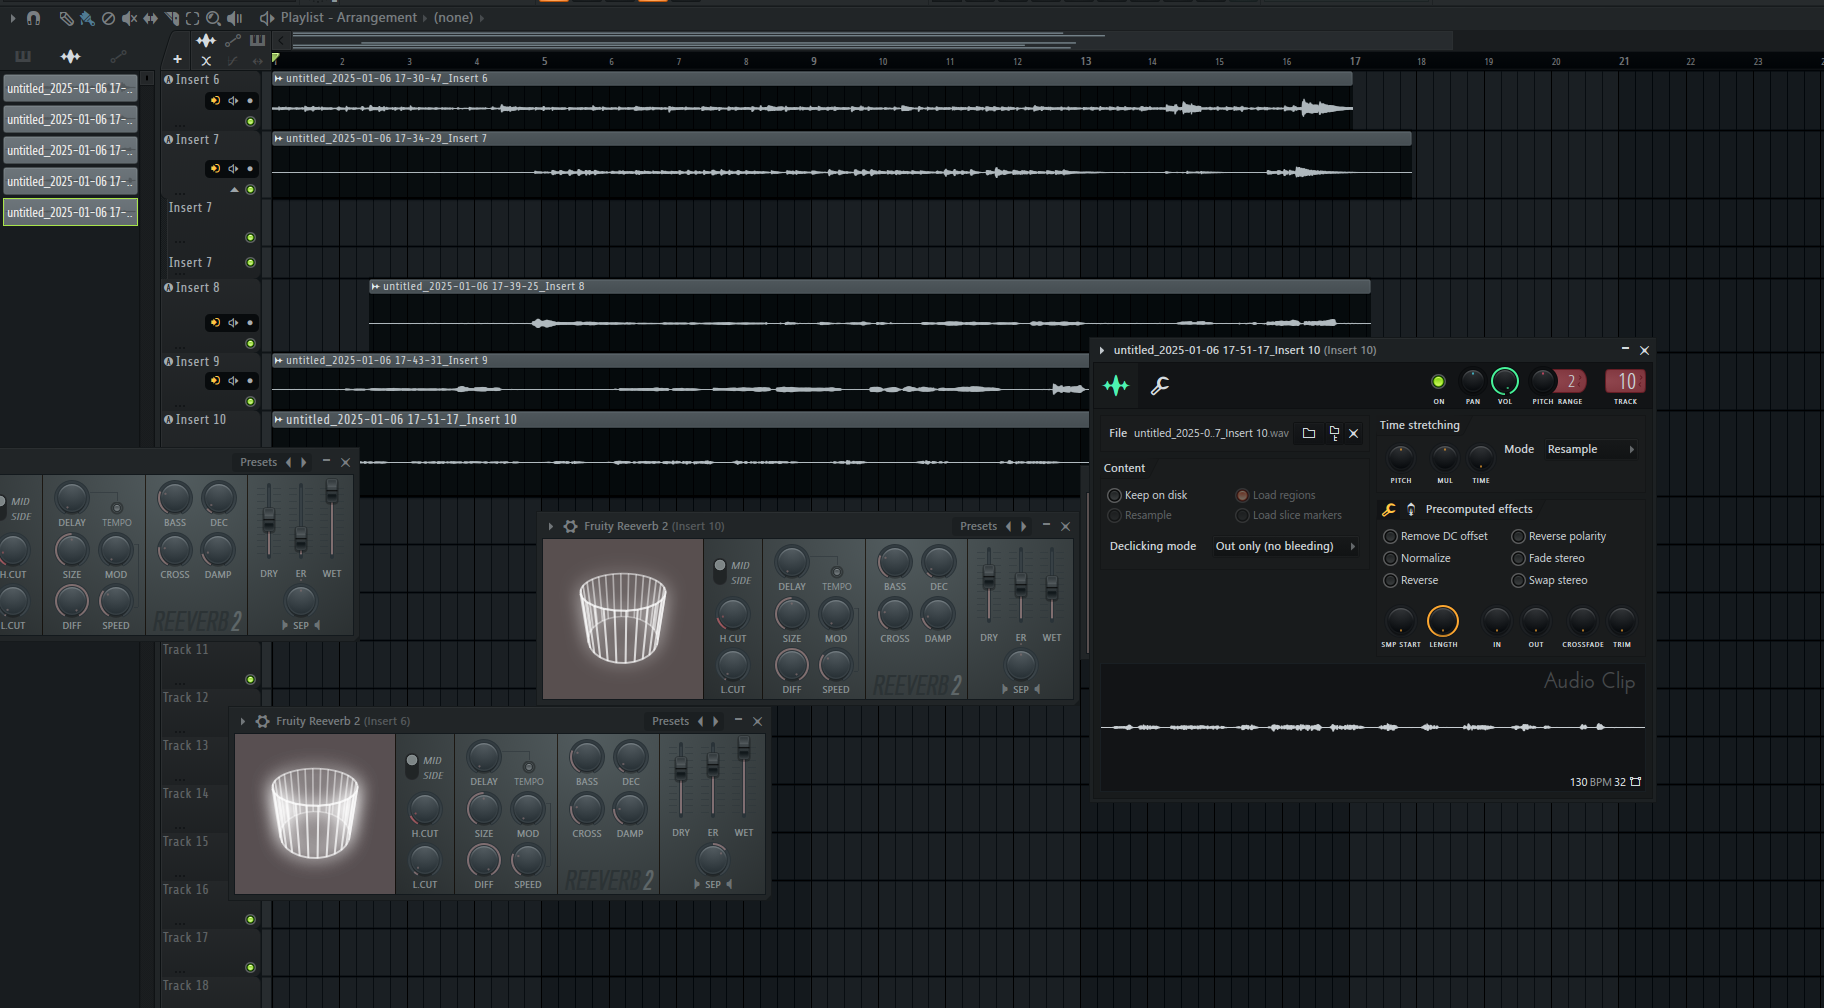
Task: Toggle Reverse polarity effect
Action: tap(1518, 536)
